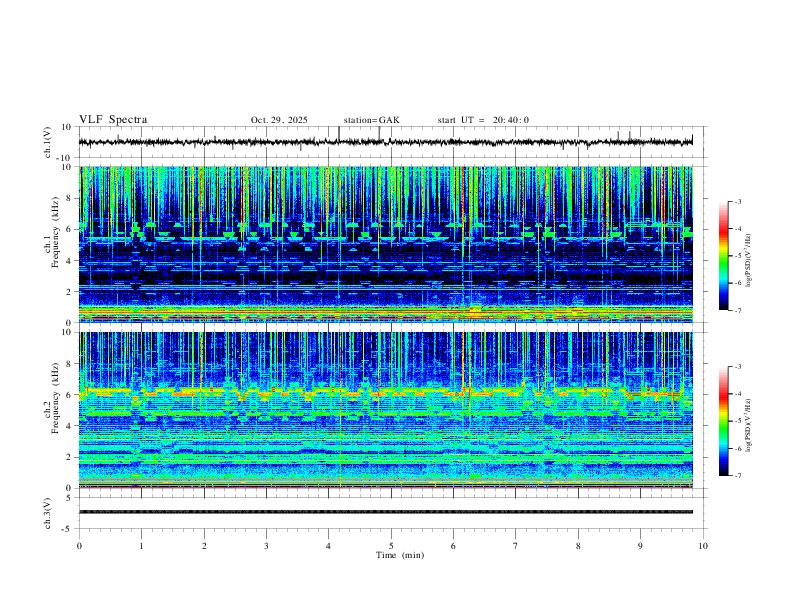
Task: Click the "-3" tick on lower colorbar
Action: (737, 367)
